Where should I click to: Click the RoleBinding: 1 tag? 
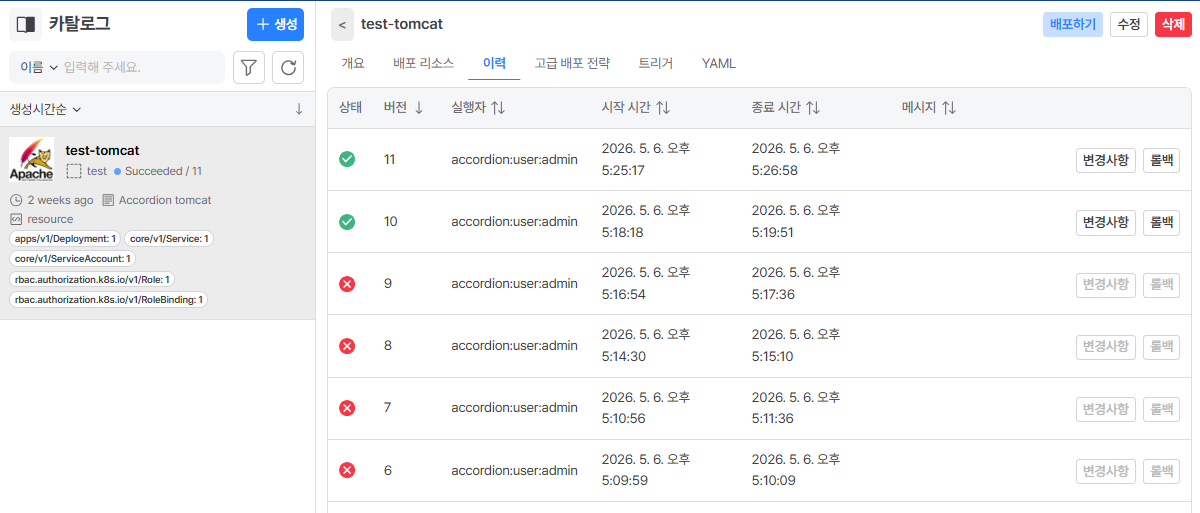pos(109,299)
